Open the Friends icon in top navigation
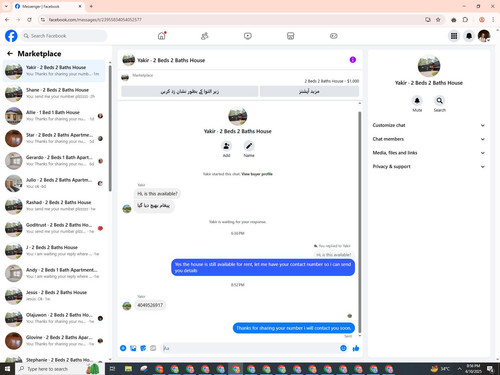The height and width of the screenshot is (375, 500). (x=204, y=36)
